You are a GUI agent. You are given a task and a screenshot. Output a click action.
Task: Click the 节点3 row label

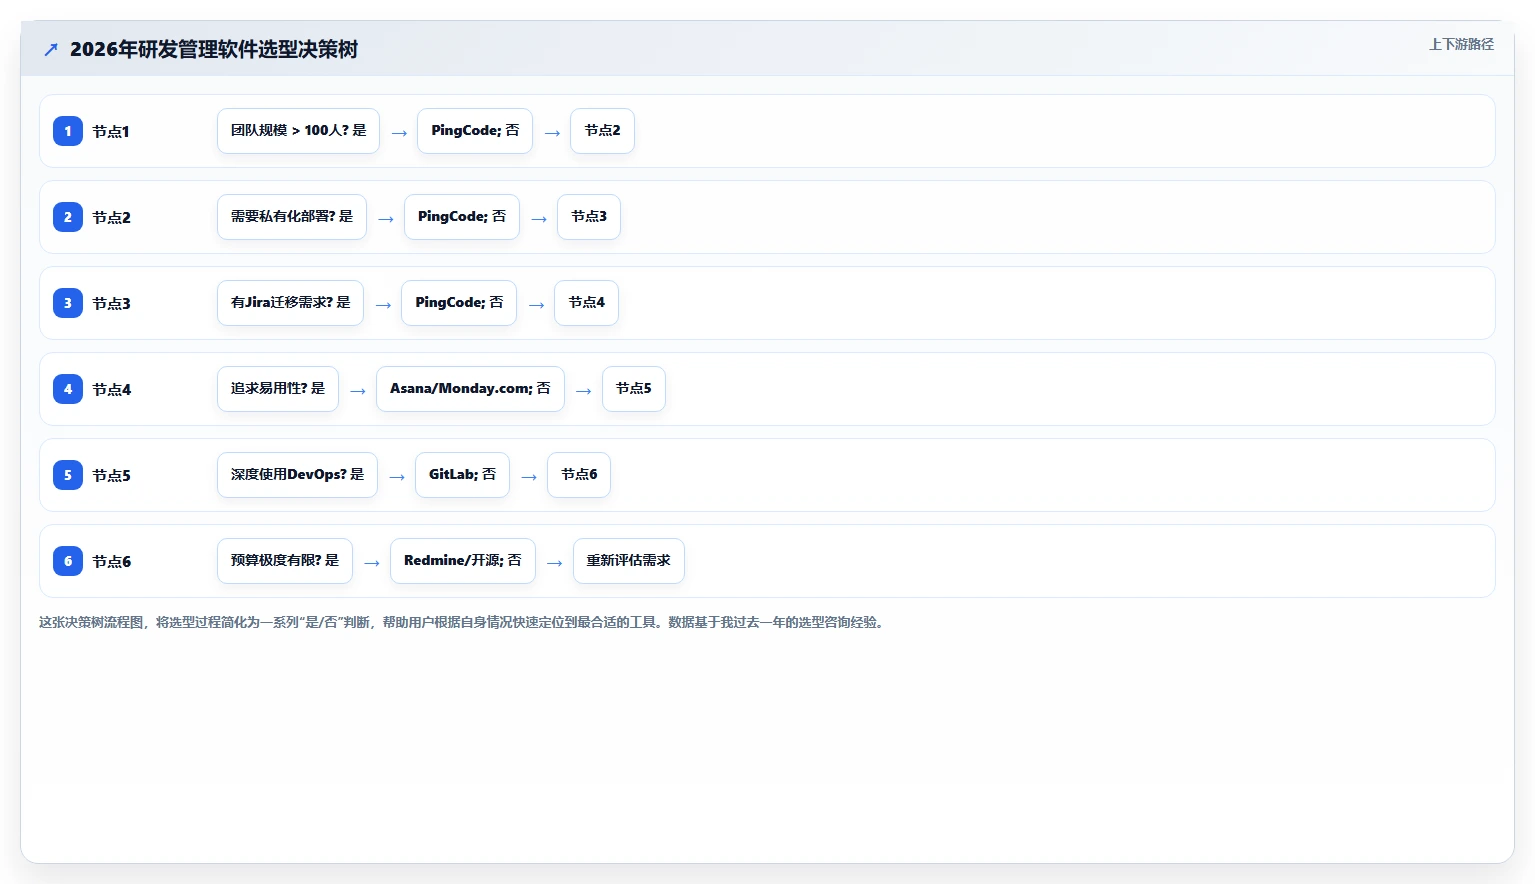[111, 304]
